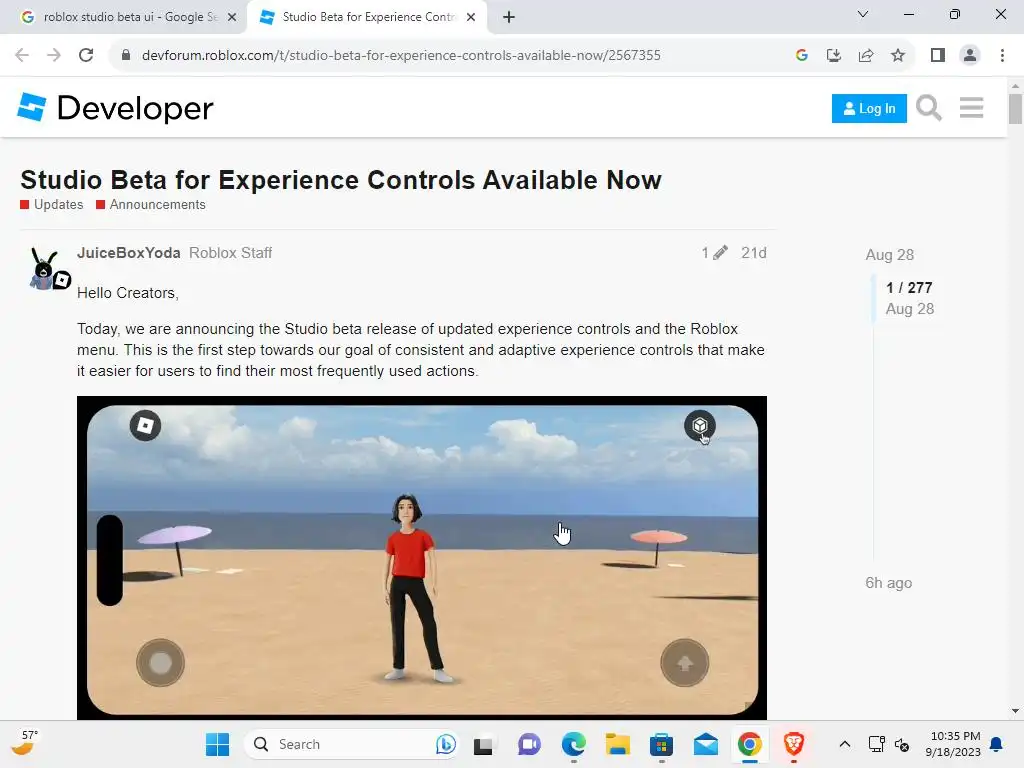Share this page via share icon

pyautogui.click(x=866, y=56)
